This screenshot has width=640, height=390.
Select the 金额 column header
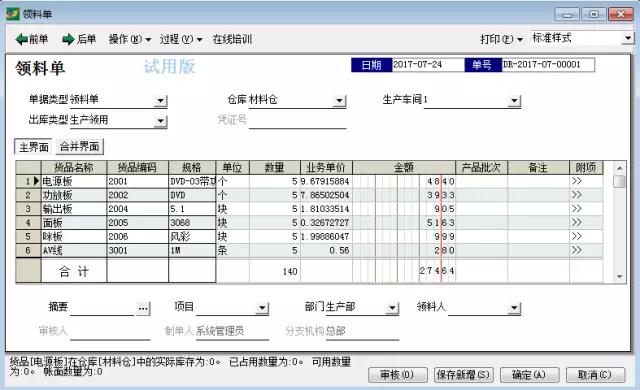[x=404, y=168]
